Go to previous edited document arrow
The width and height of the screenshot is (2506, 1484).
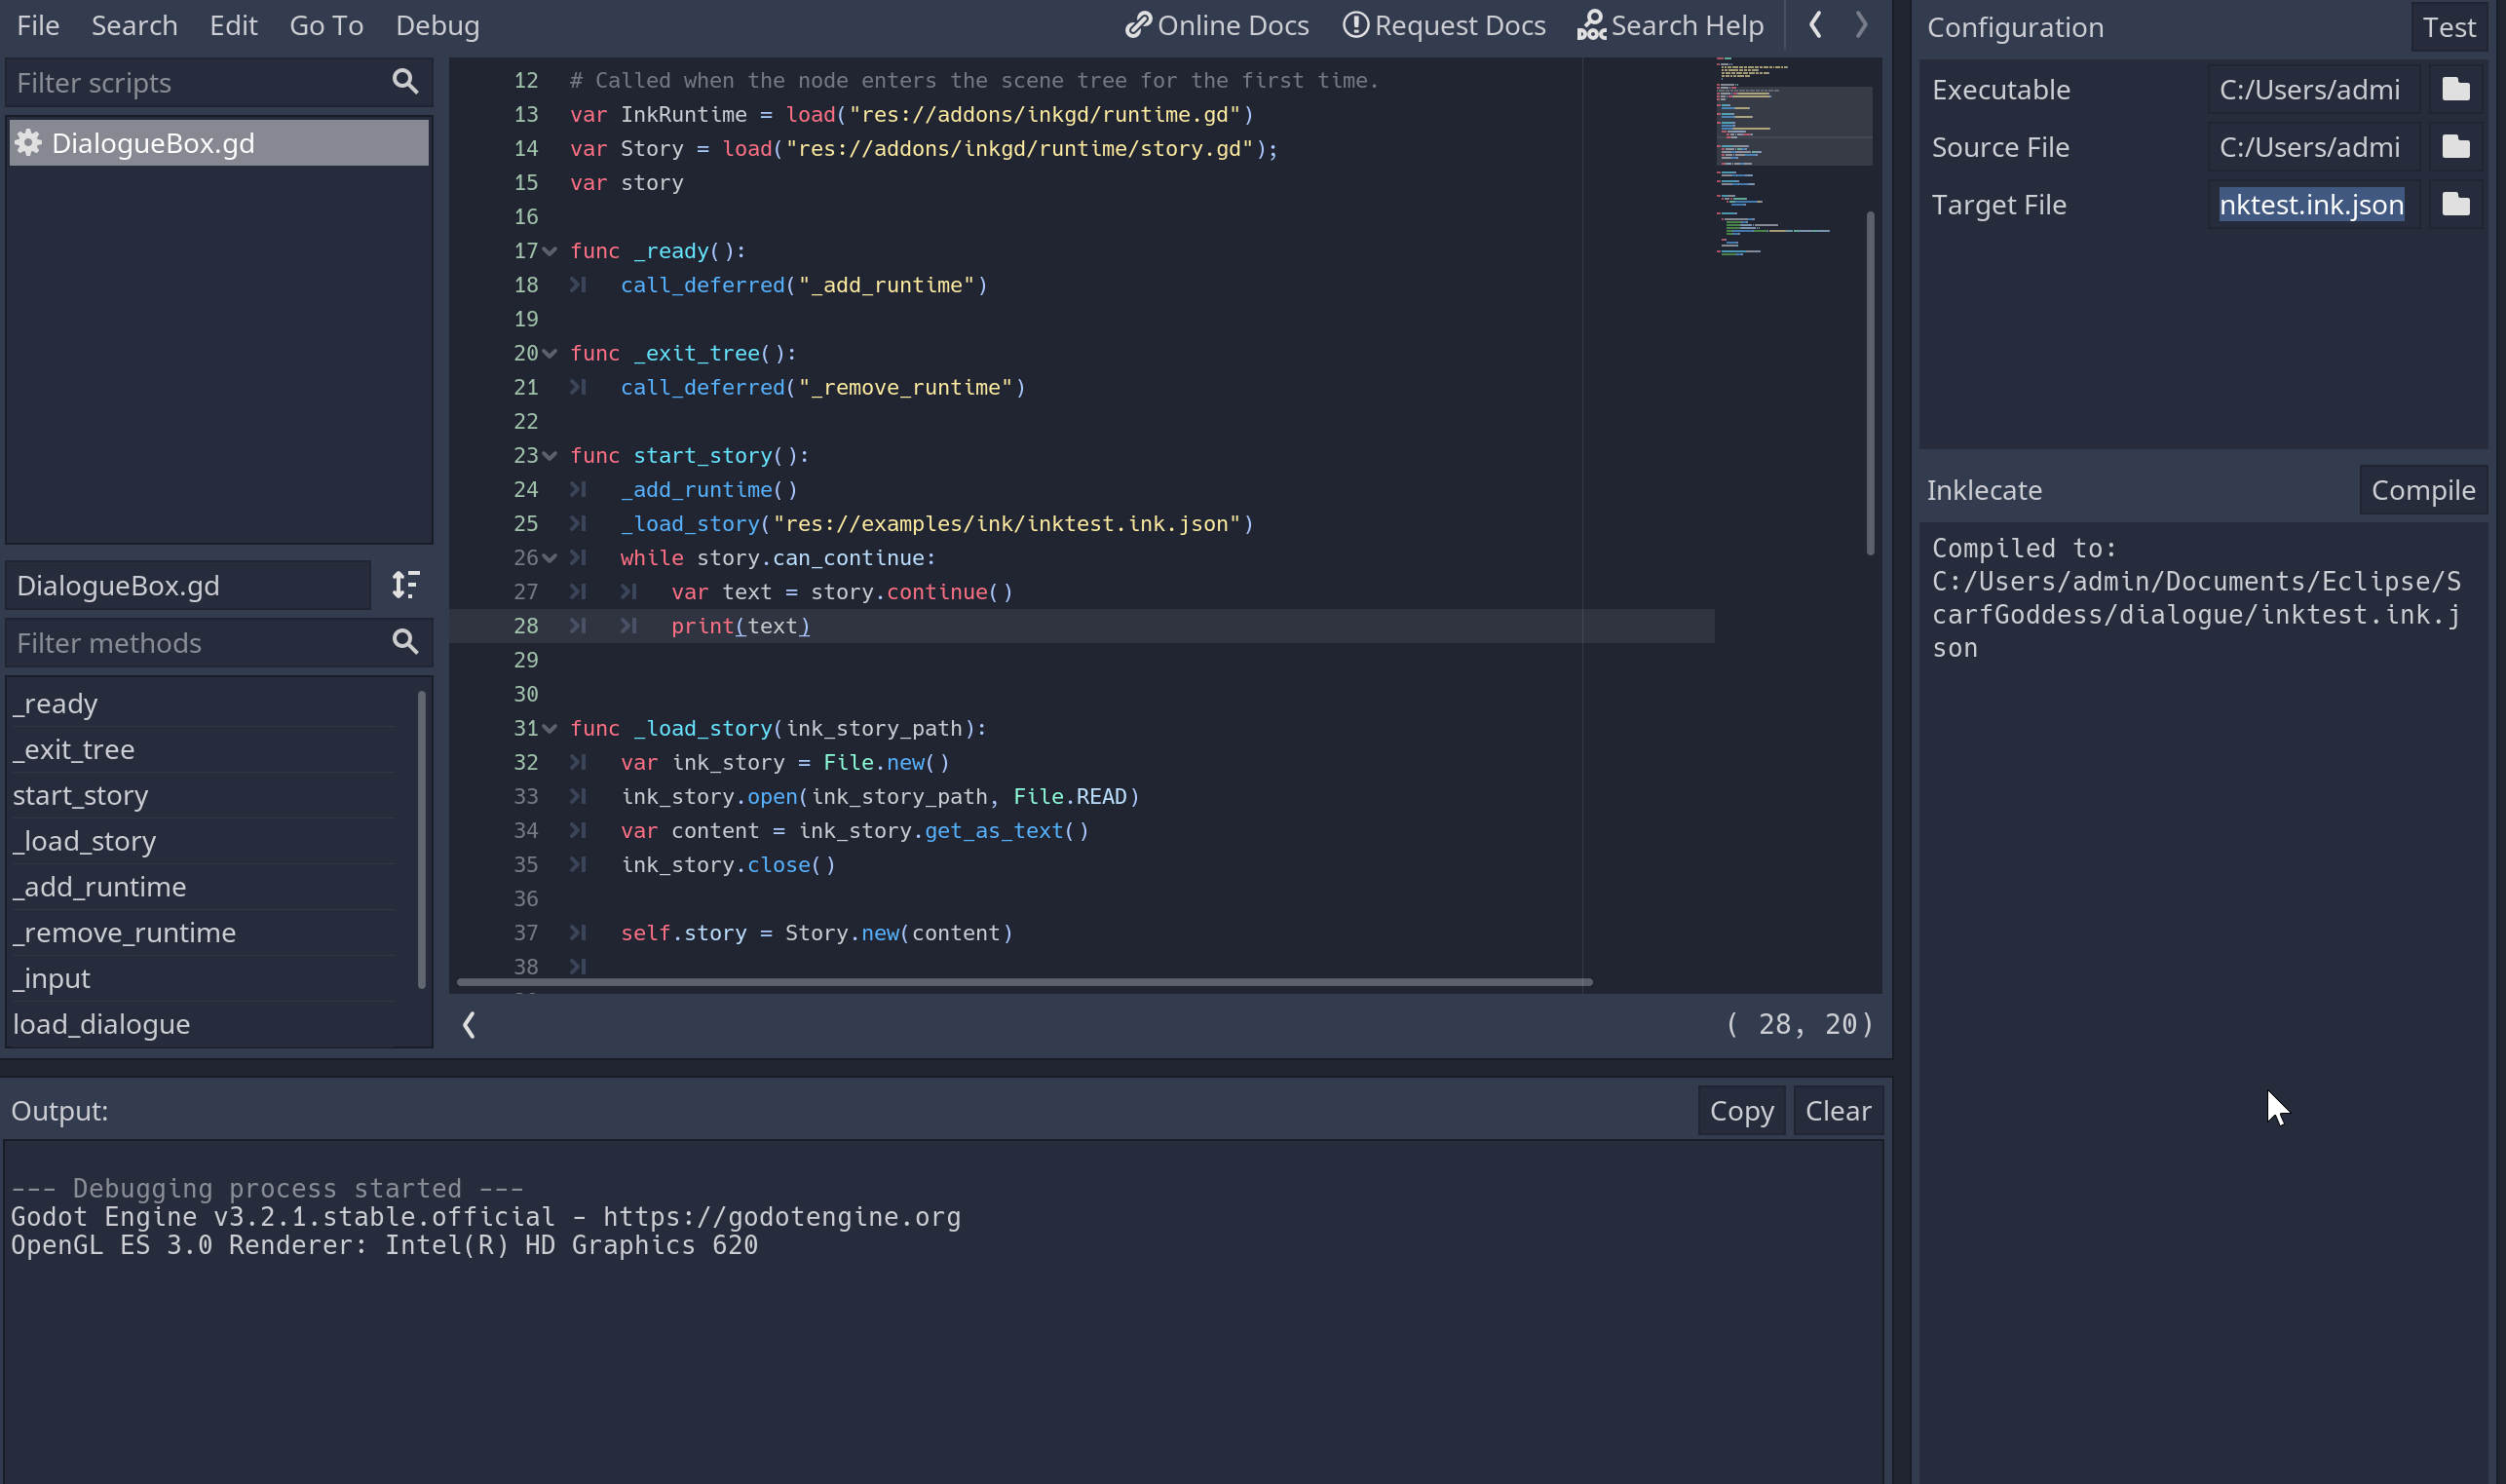point(1815,25)
